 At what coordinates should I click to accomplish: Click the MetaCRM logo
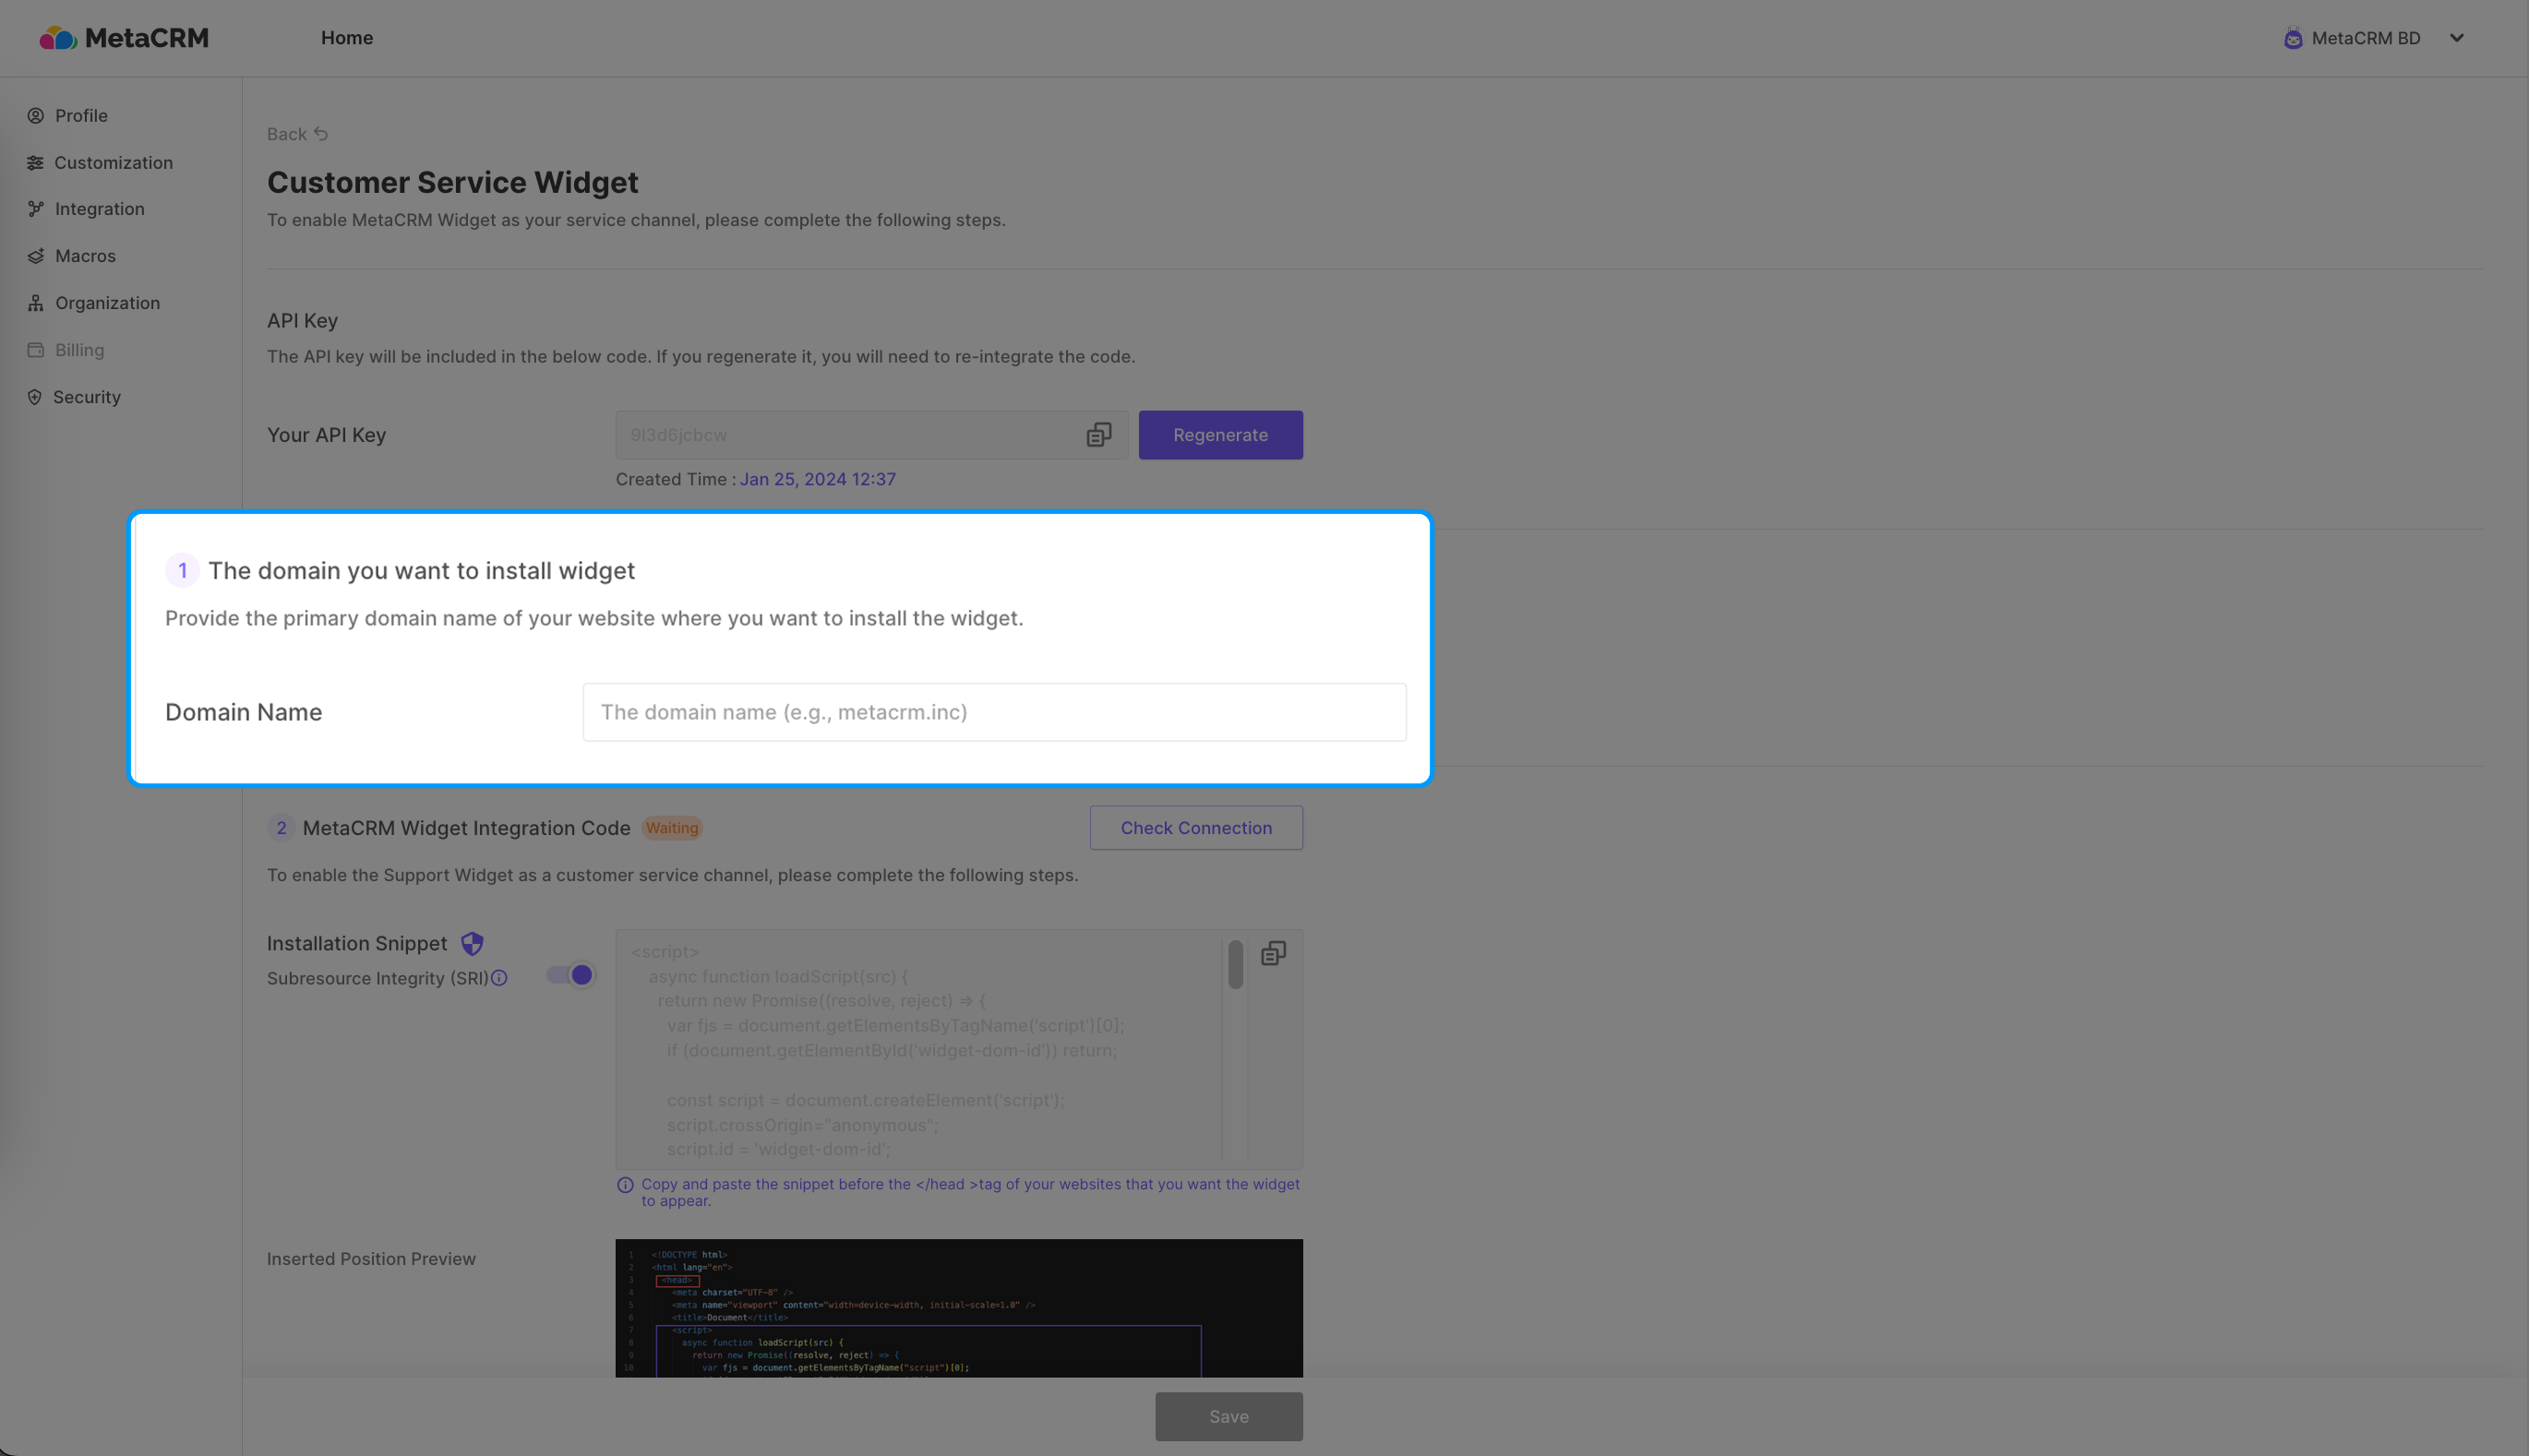pyautogui.click(x=124, y=38)
